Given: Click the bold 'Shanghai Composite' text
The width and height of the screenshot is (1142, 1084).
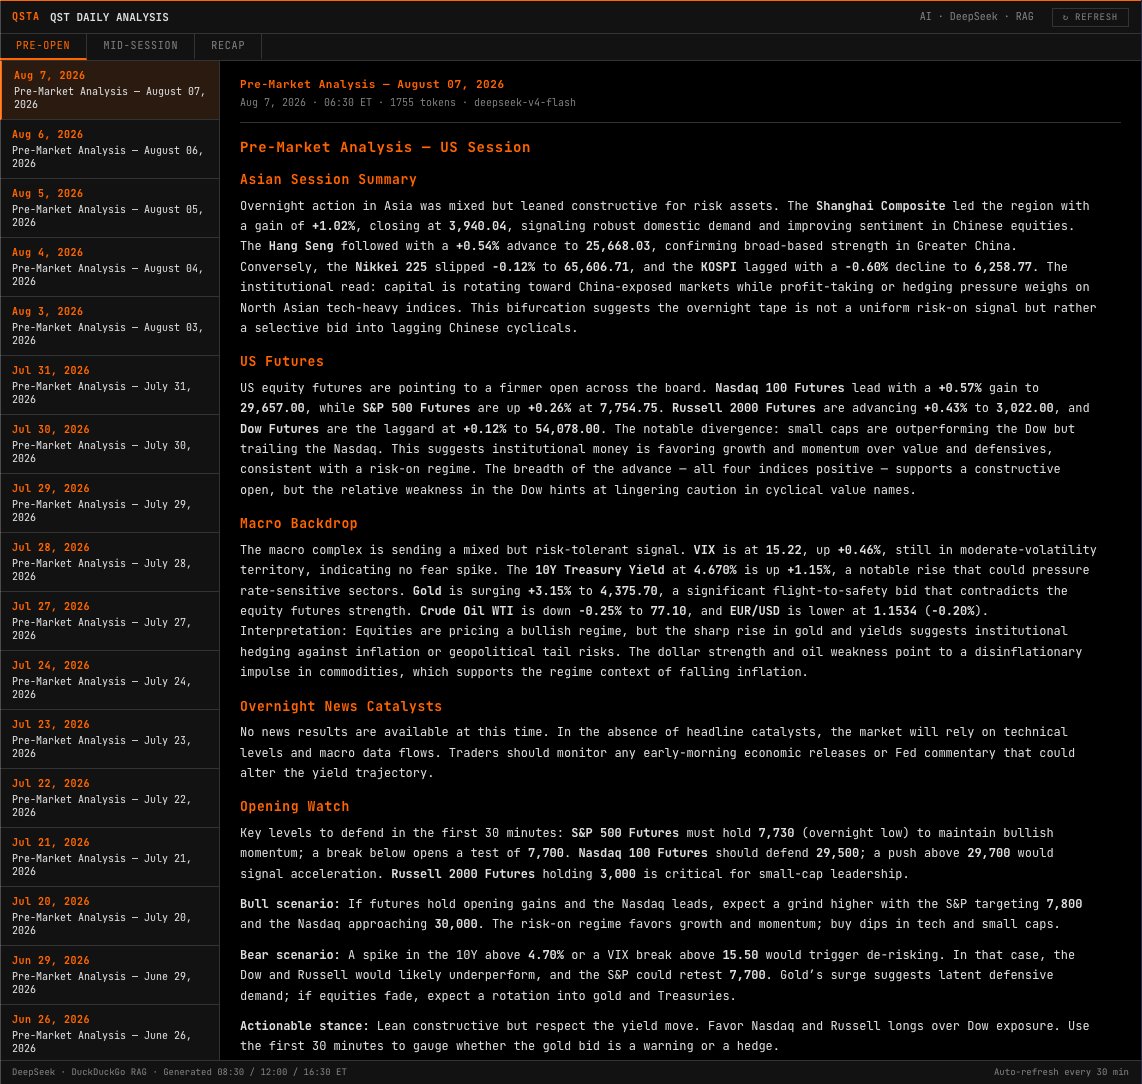Looking at the screenshot, I should pyautogui.click(x=881, y=206).
